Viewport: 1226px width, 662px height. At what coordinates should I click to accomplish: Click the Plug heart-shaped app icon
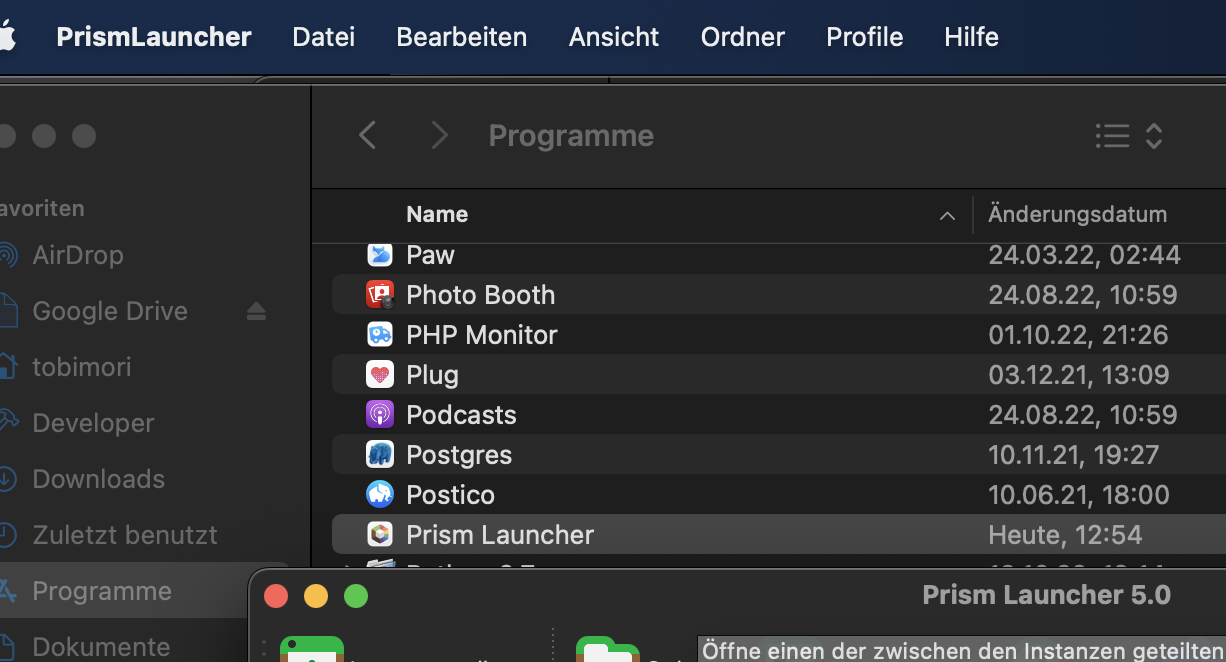click(x=380, y=374)
